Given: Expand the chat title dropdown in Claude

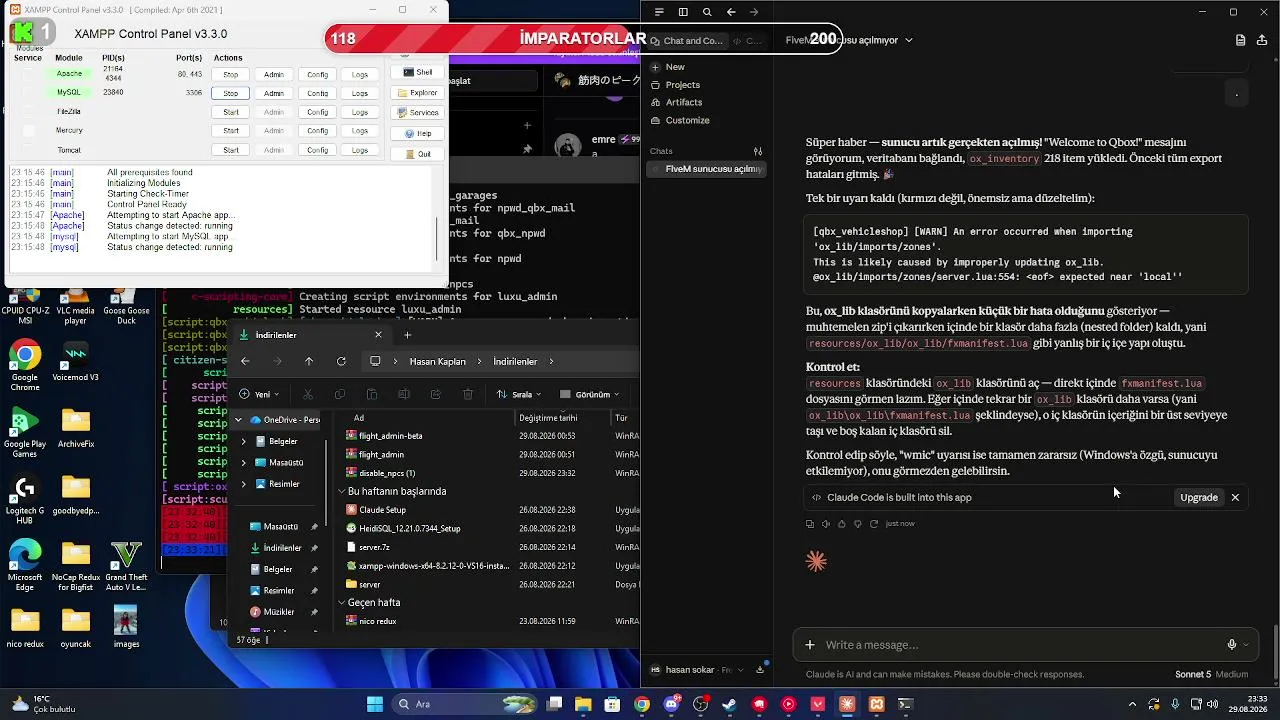Looking at the screenshot, I should tap(908, 40).
